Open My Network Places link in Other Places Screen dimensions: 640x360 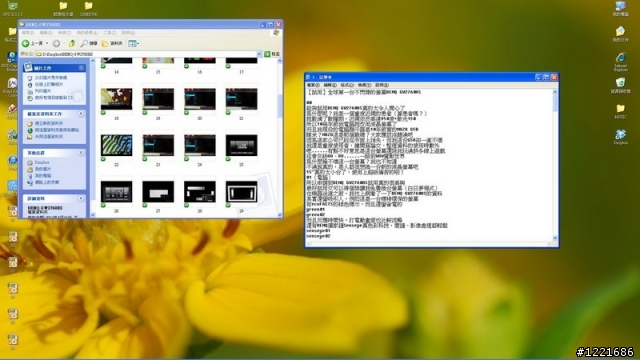click(x=43, y=182)
